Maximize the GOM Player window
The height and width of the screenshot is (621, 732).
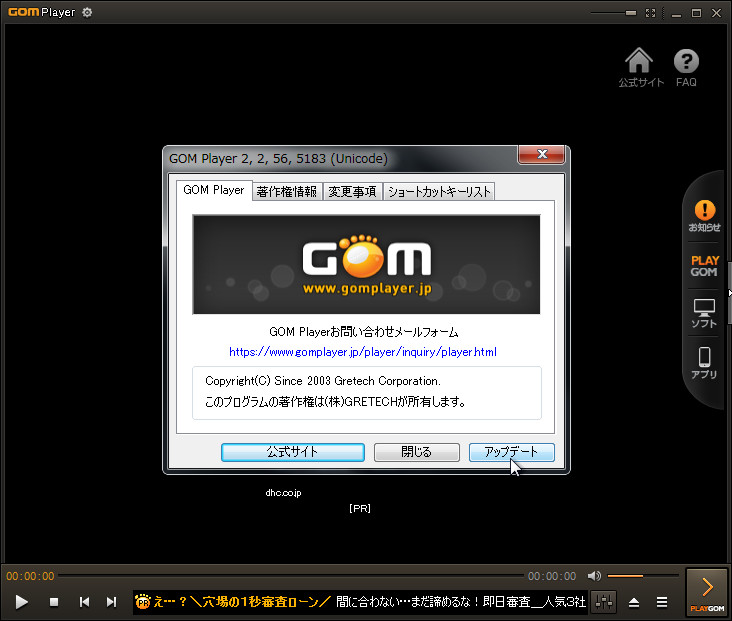tap(696, 13)
